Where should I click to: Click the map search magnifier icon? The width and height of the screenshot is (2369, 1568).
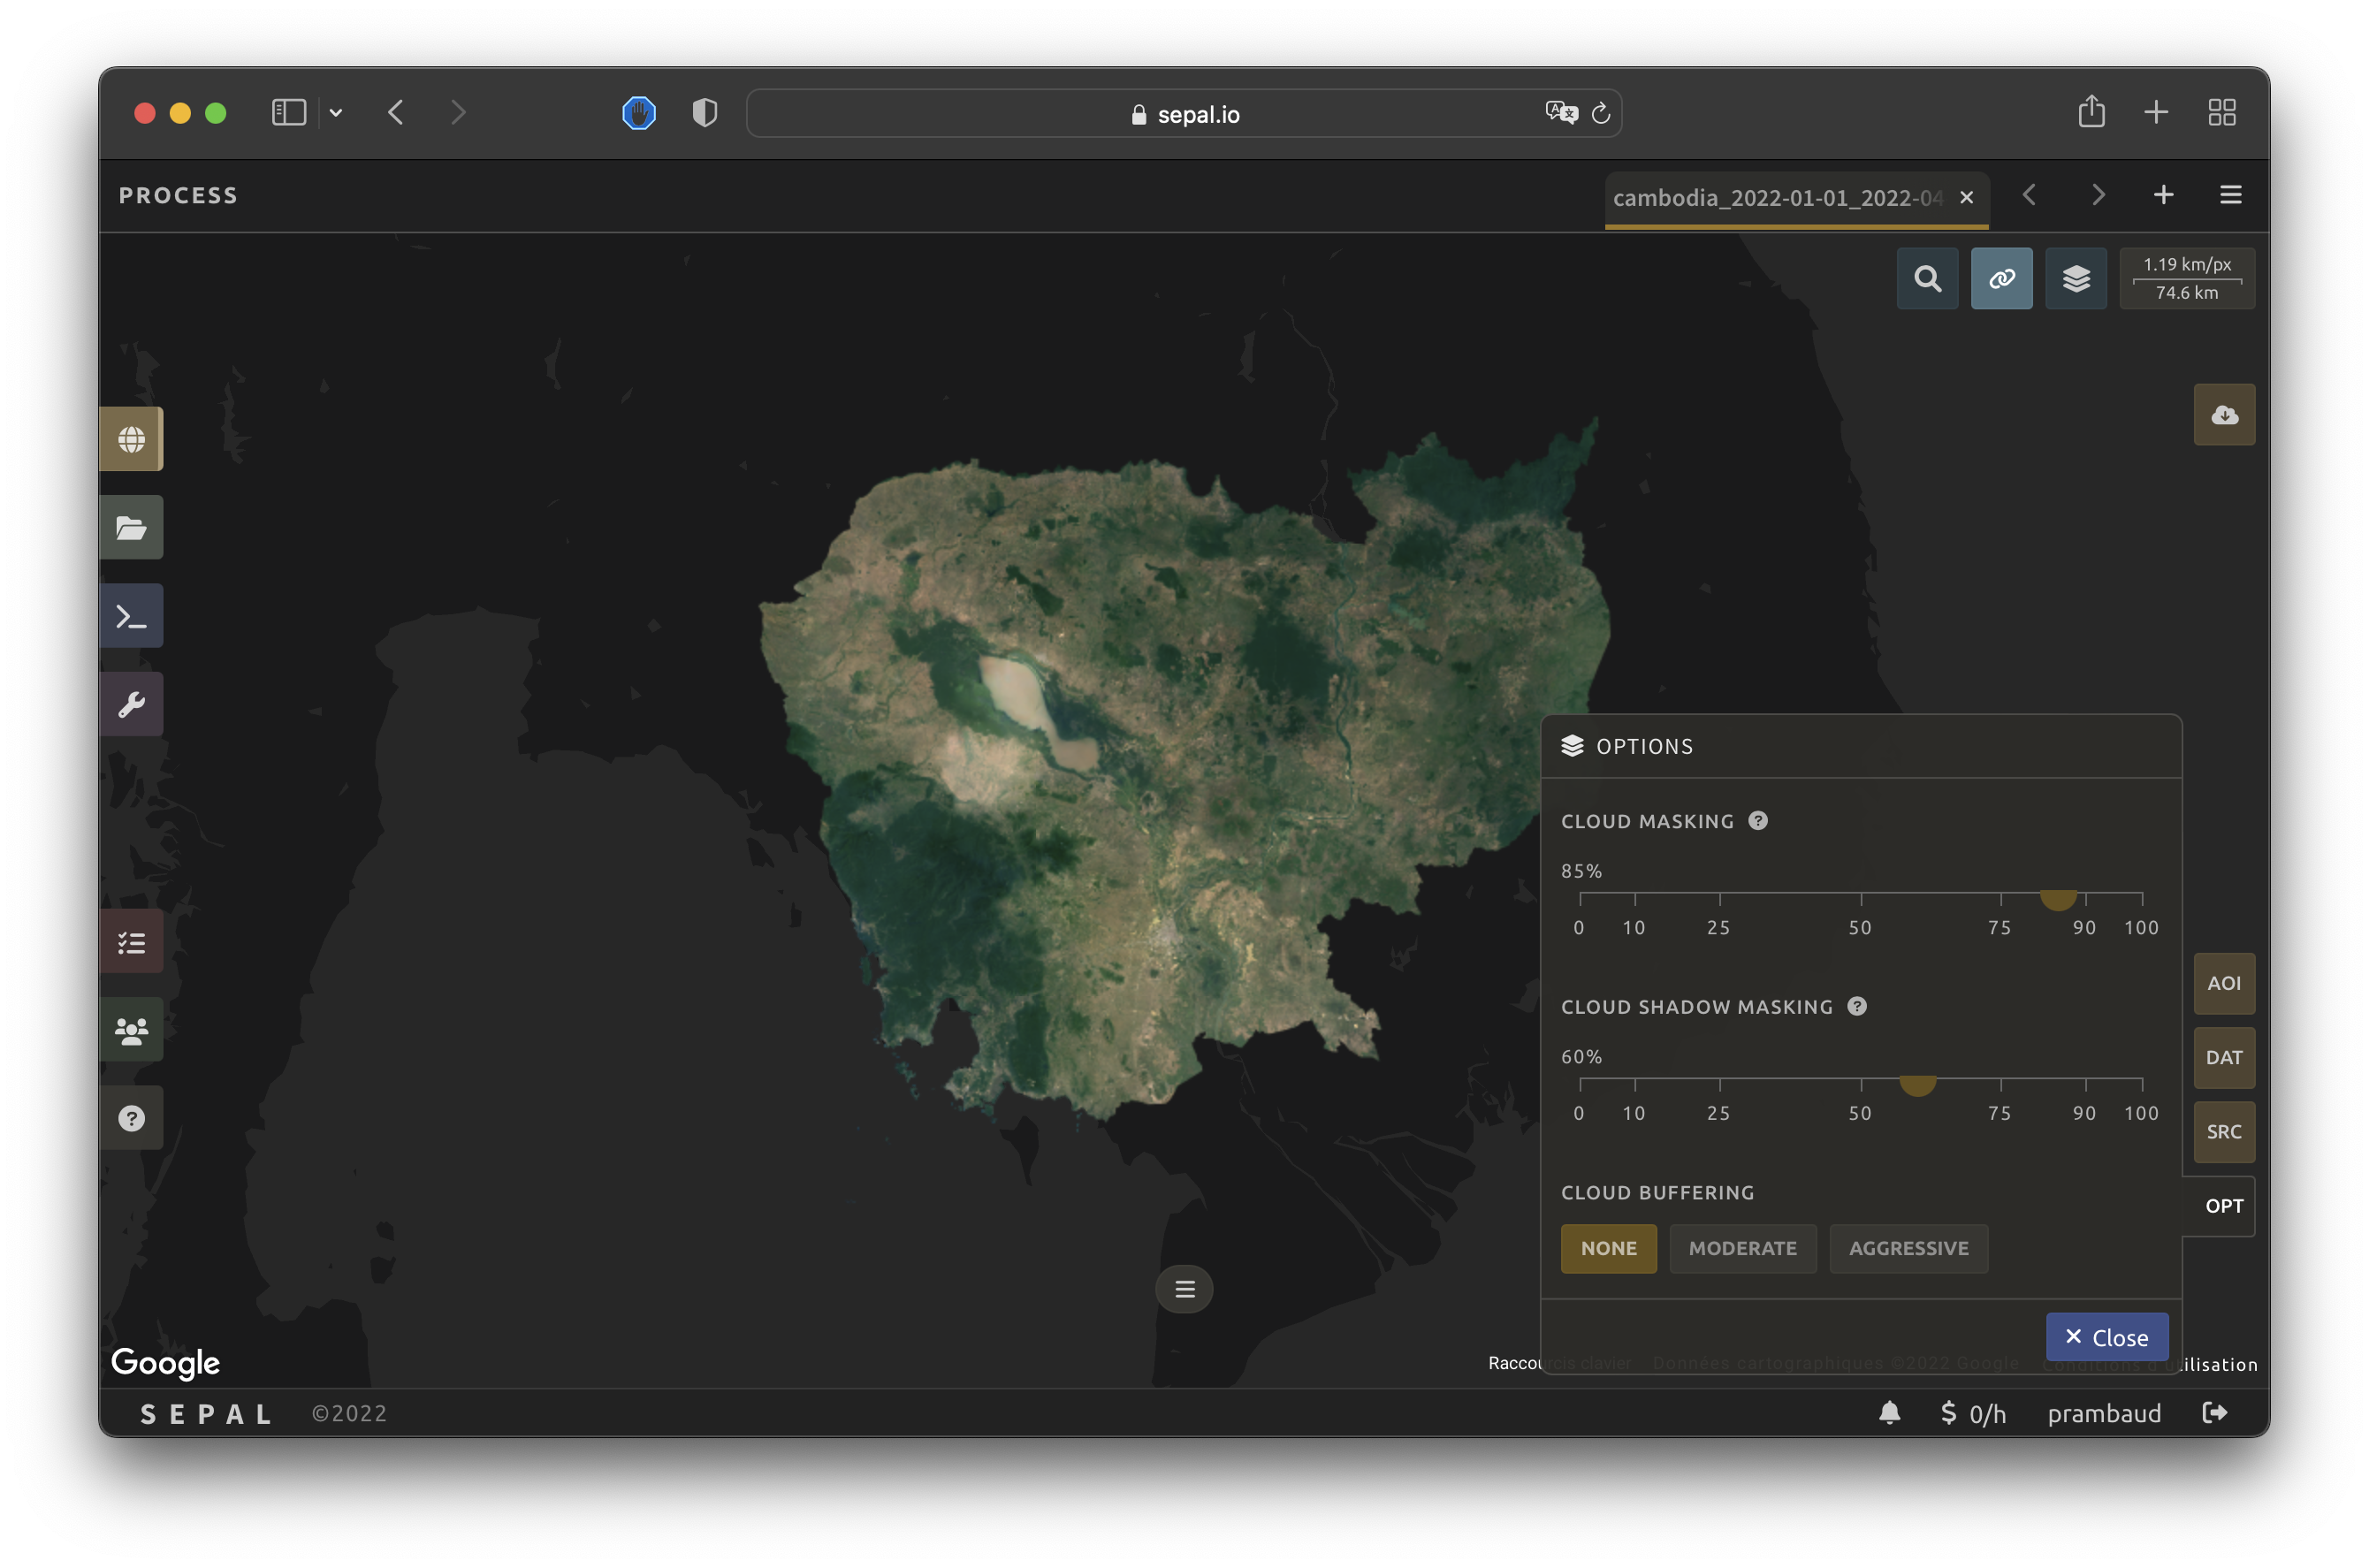click(1927, 278)
